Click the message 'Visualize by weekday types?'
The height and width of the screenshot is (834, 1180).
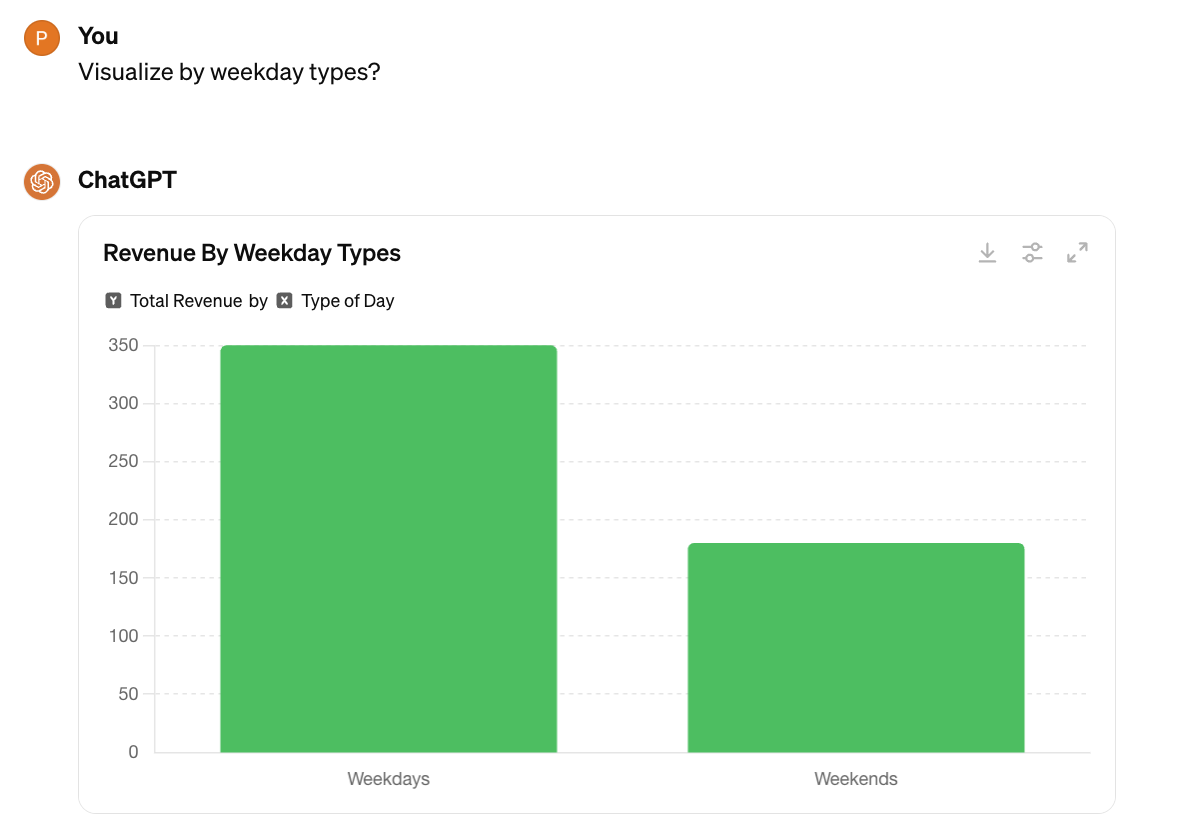pyautogui.click(x=230, y=72)
